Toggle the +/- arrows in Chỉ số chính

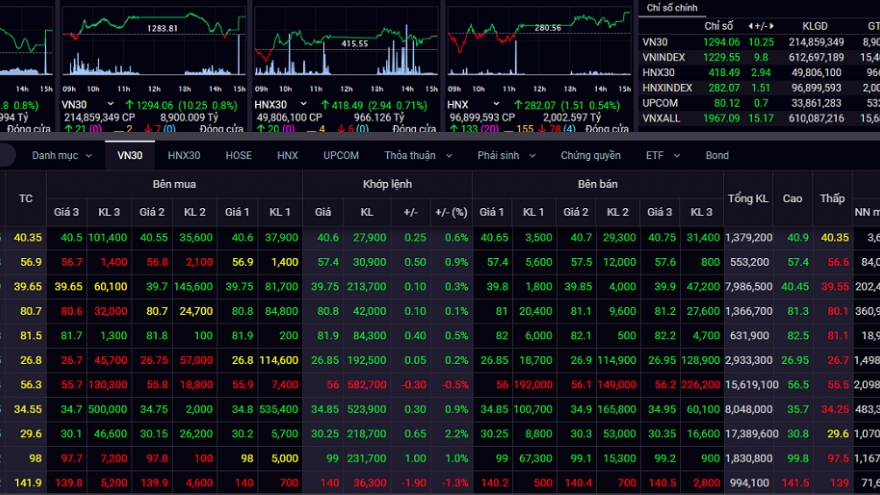[x=761, y=26]
